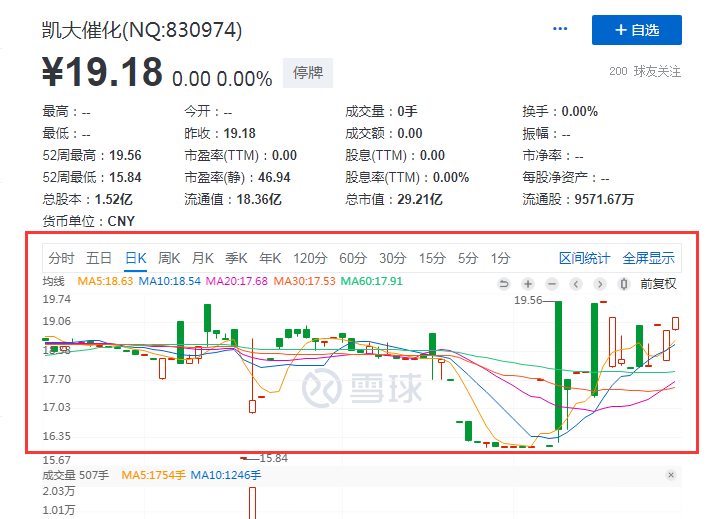The width and height of the screenshot is (708, 519).
Task: Click the 停牌 suspended status badge
Action: tap(308, 73)
